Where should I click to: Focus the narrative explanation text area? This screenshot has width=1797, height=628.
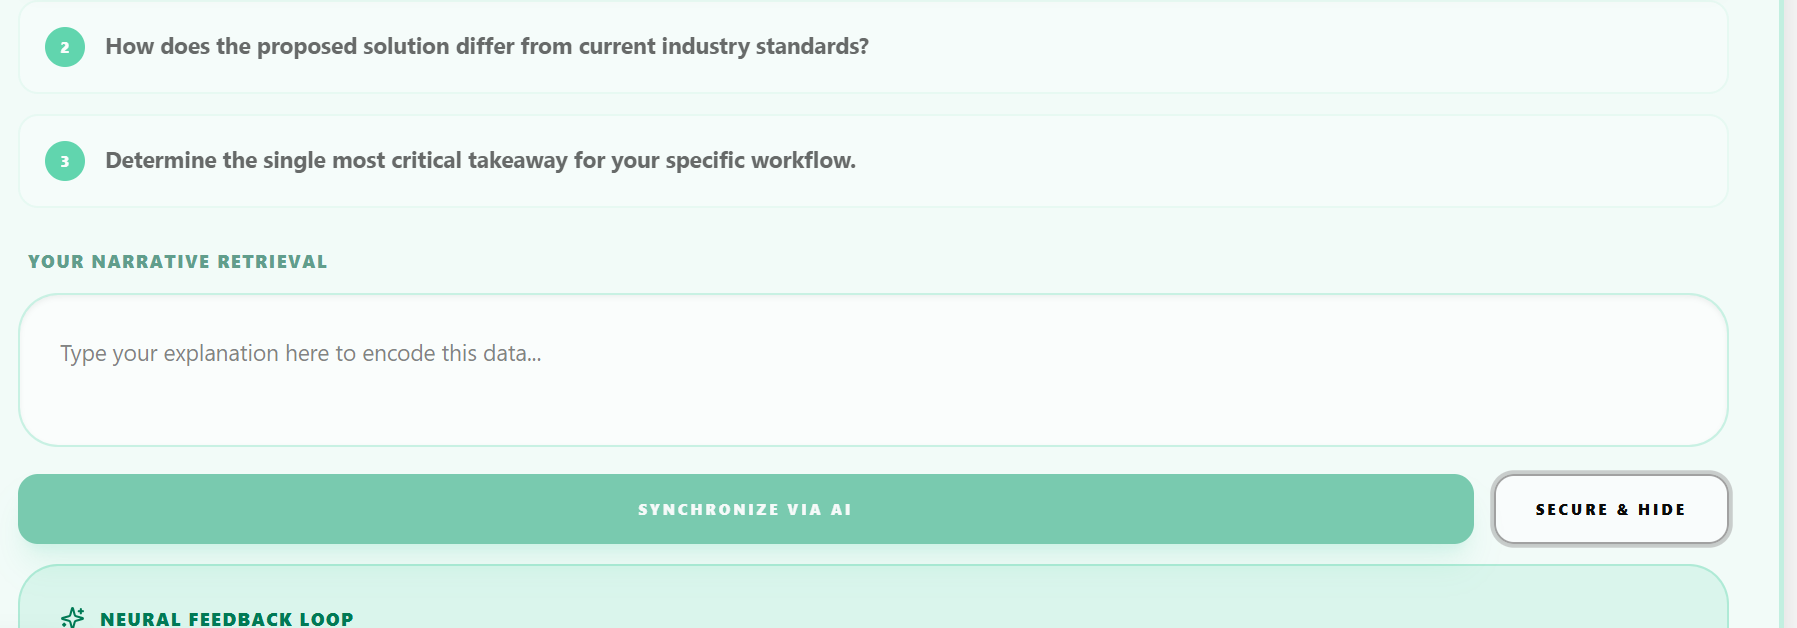point(873,370)
